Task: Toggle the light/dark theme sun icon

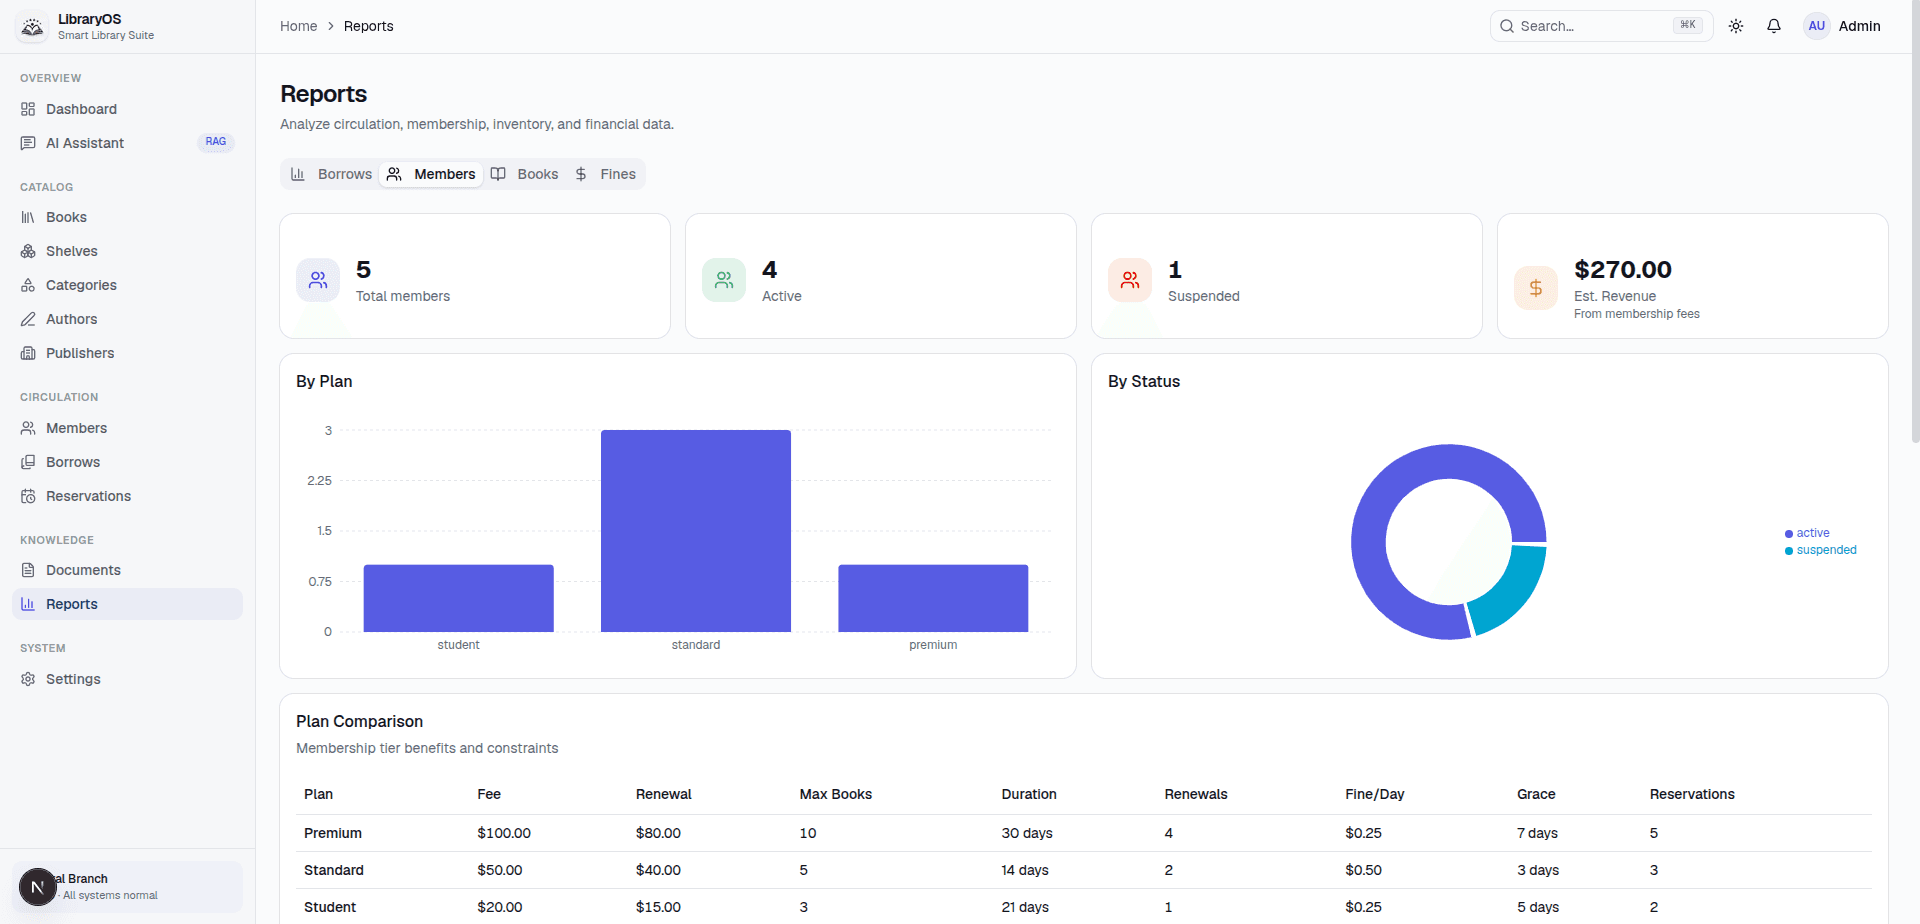Action: 1736,26
